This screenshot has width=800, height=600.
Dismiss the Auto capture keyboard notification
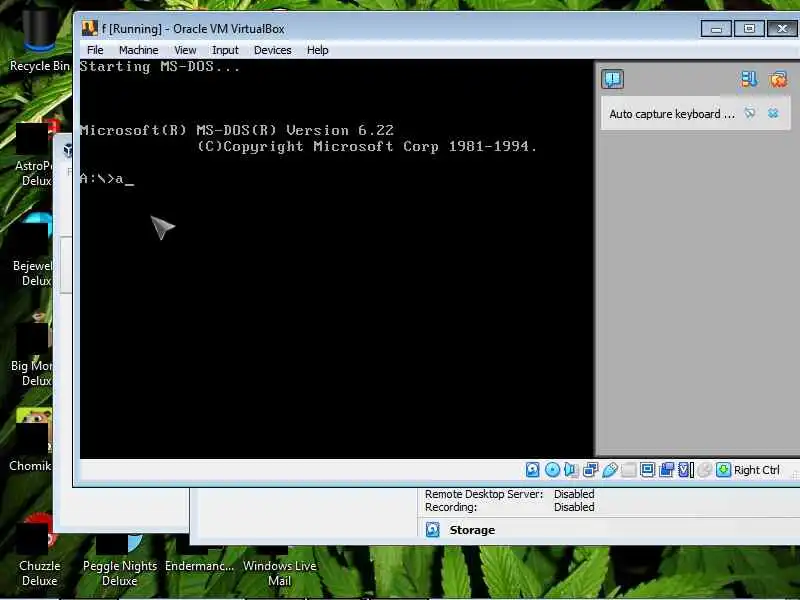pos(773,113)
